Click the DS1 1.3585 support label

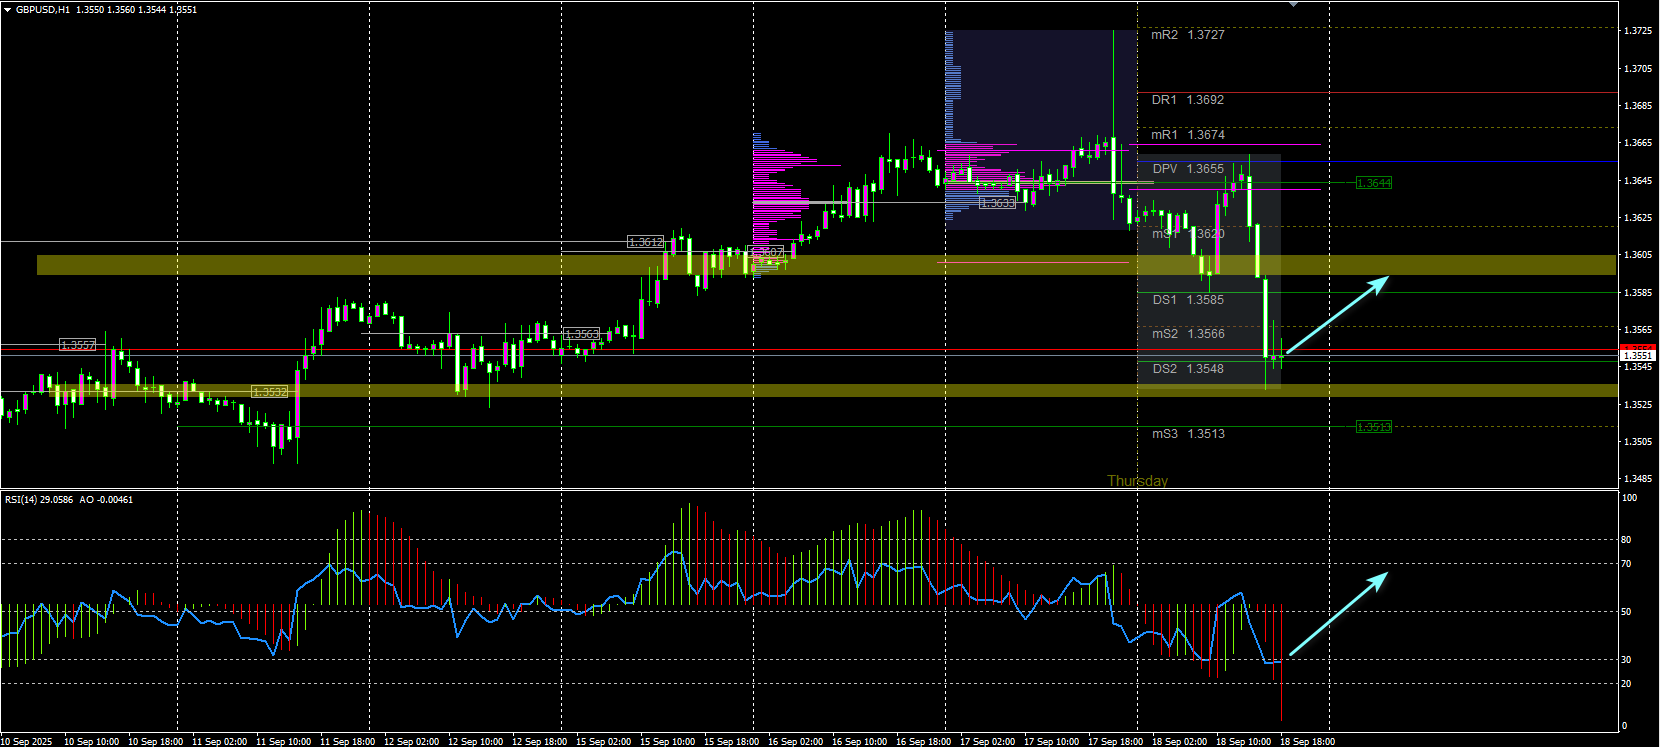click(1187, 299)
